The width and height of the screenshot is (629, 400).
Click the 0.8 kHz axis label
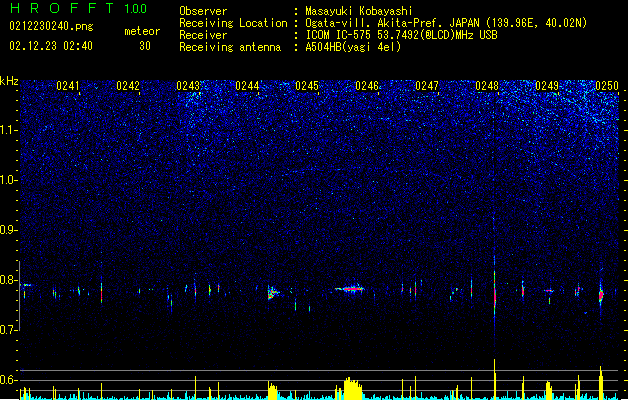pos(9,280)
